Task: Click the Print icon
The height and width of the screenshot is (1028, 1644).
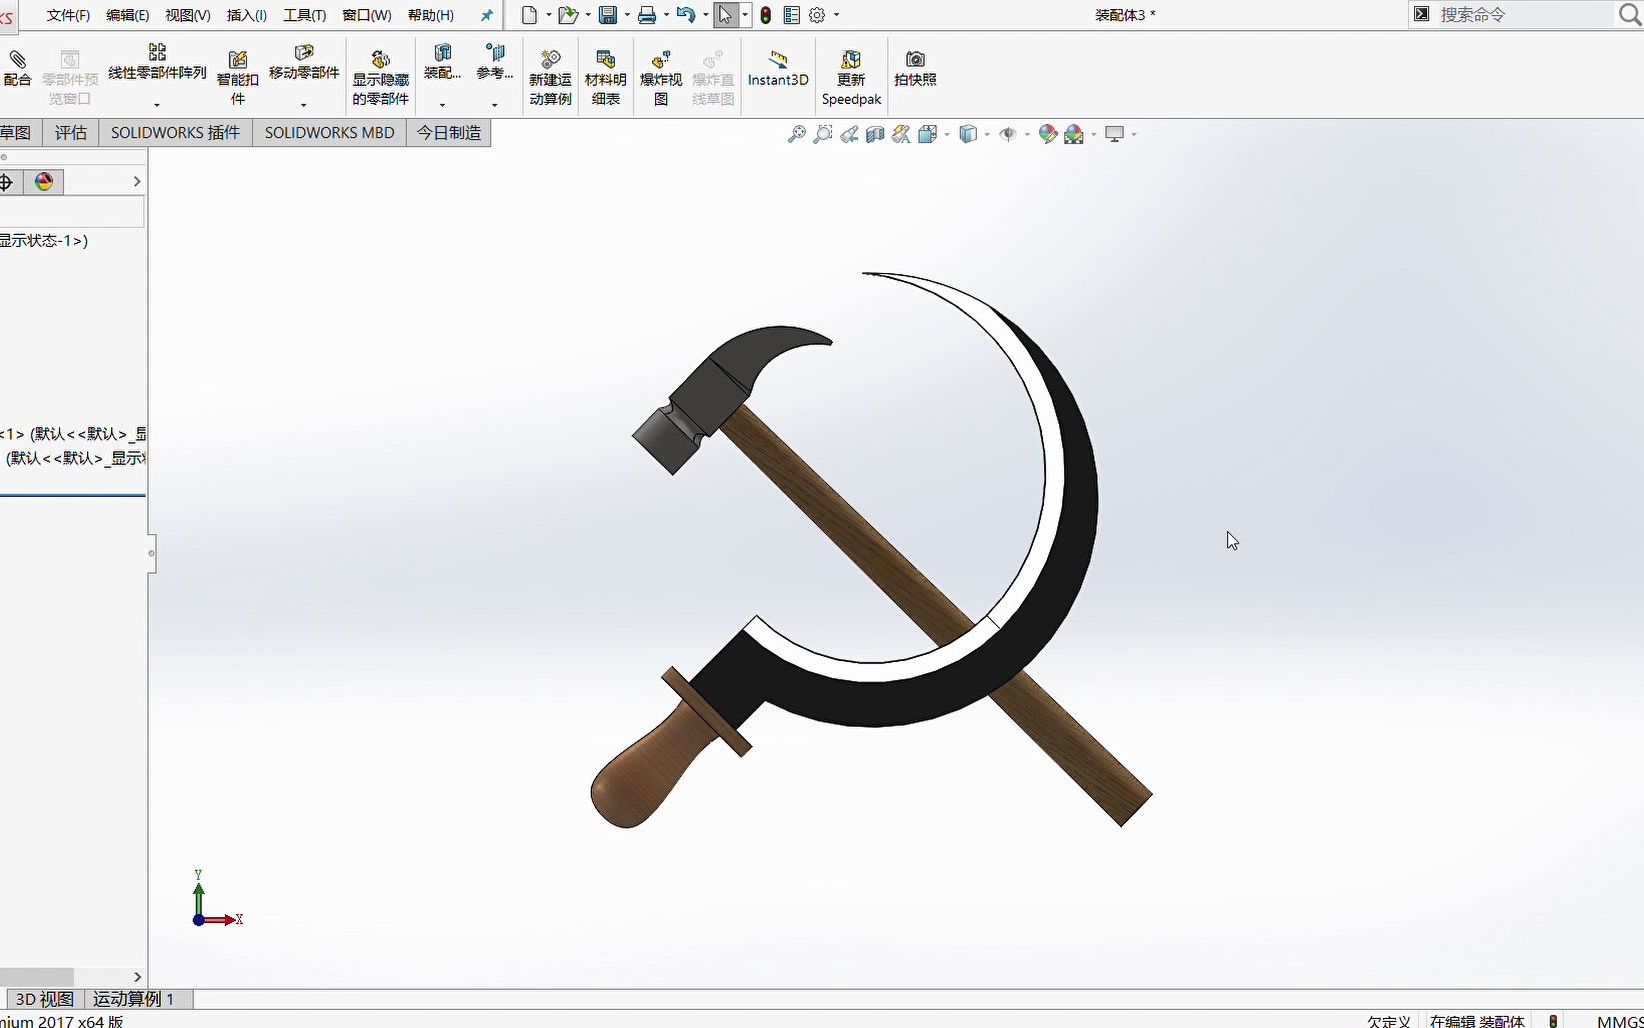Action: (x=647, y=15)
